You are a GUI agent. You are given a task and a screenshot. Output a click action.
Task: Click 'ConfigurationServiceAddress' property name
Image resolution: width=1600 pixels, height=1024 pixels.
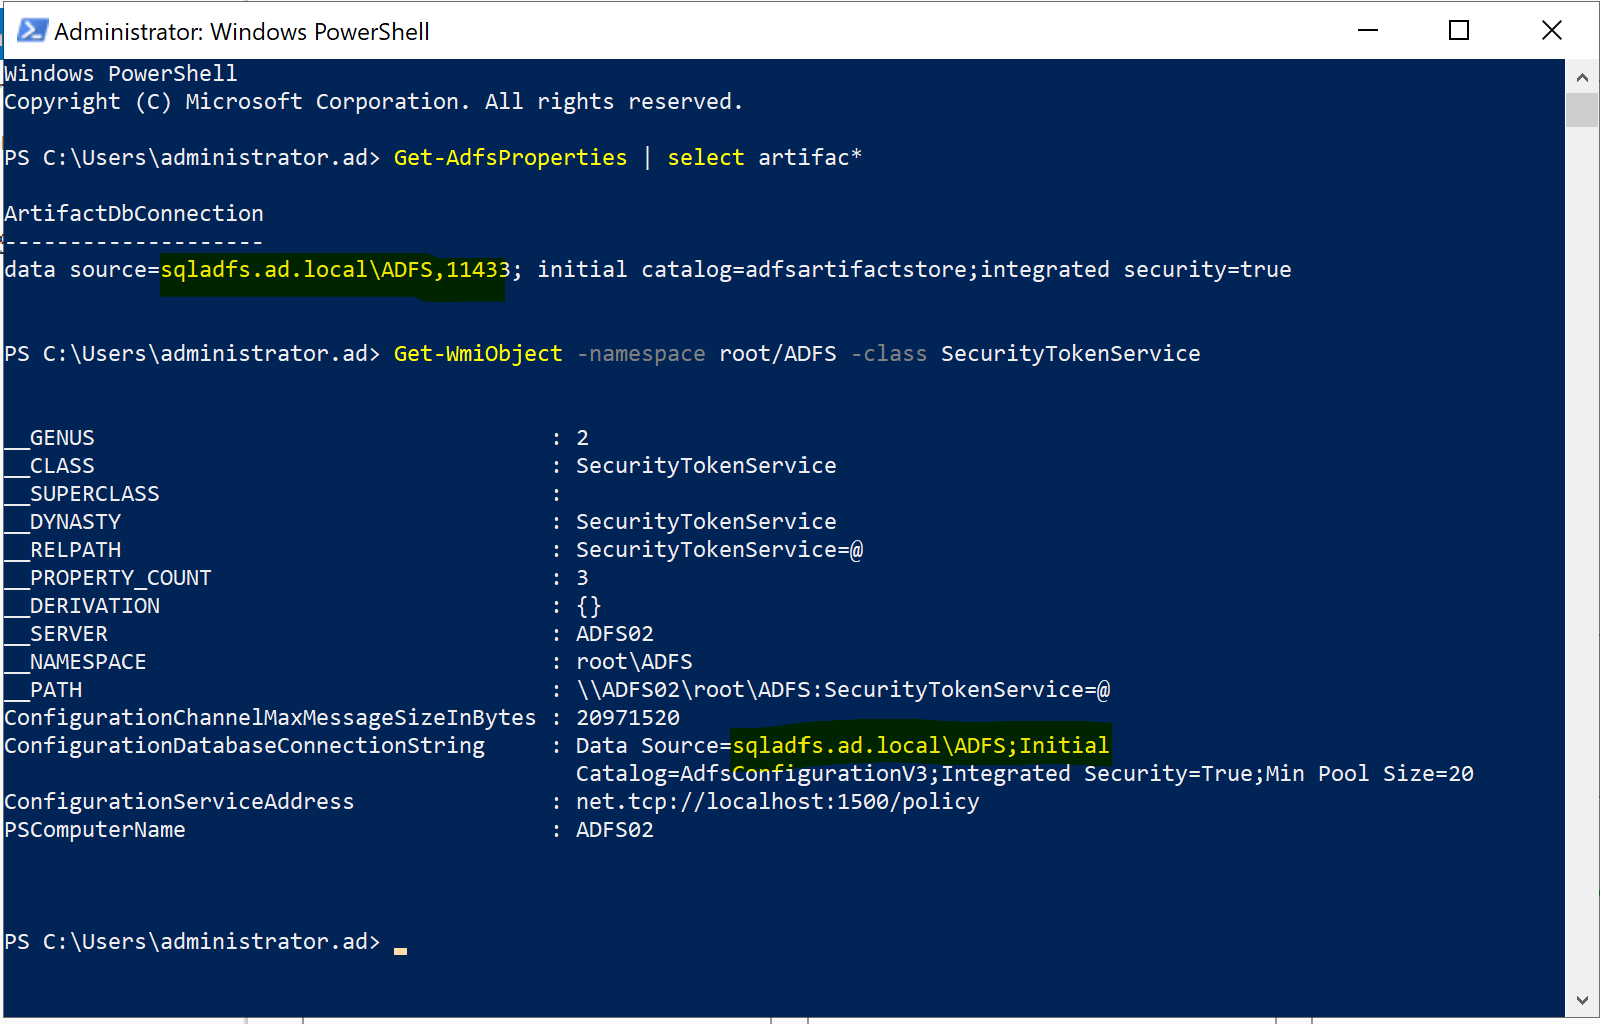[x=179, y=802]
